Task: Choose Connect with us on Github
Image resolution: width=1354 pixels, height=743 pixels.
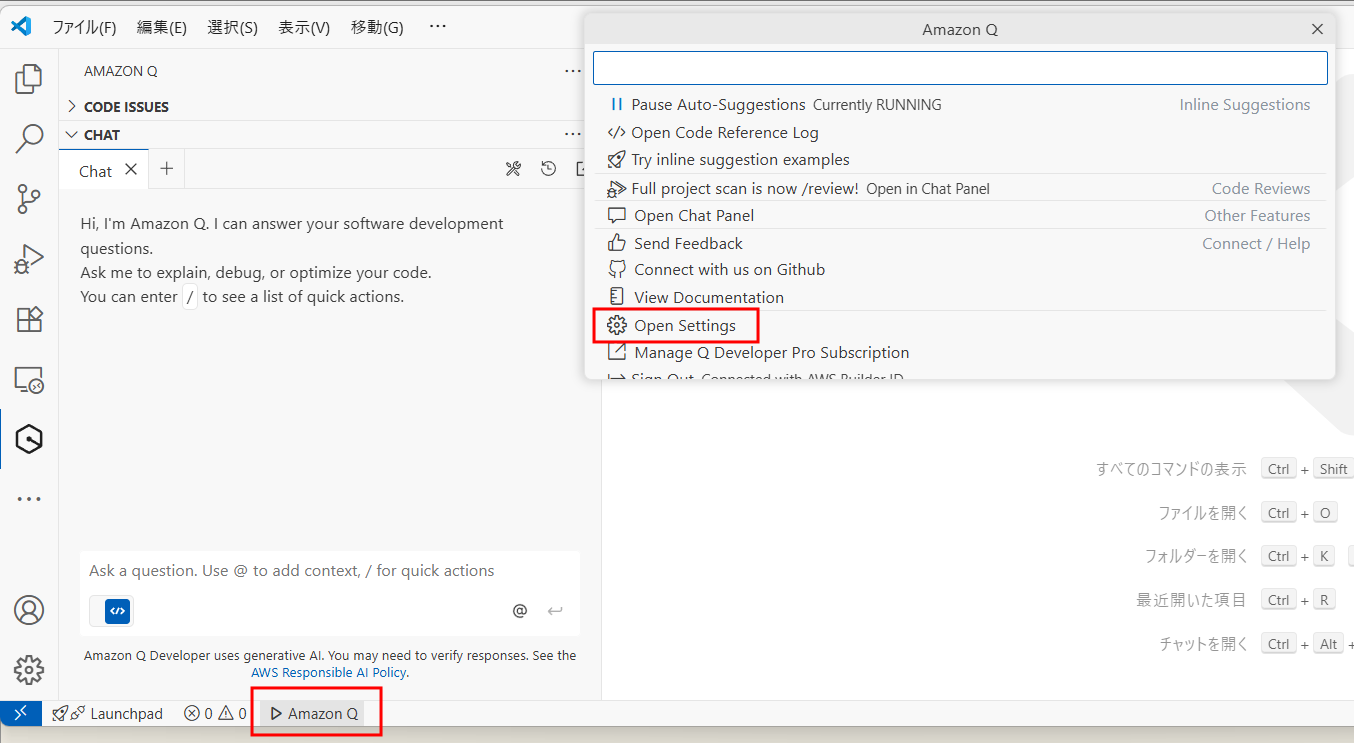Action: (x=960, y=270)
